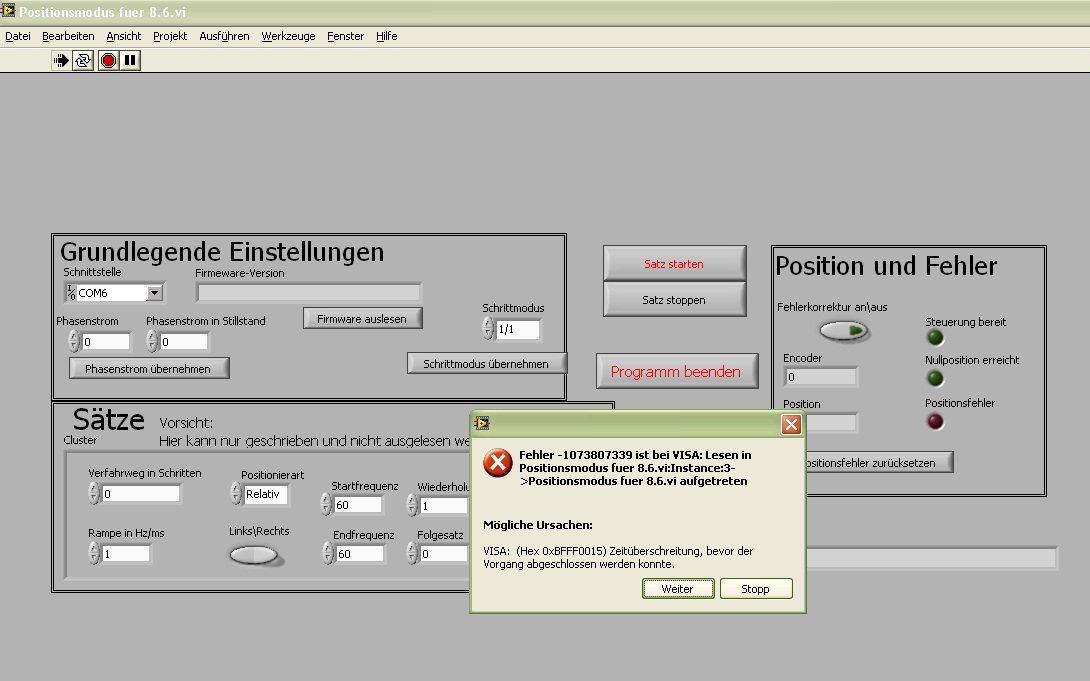Click Phasenstrom übernehmen button
Screen dimensions: 1090x681
pos(148,369)
